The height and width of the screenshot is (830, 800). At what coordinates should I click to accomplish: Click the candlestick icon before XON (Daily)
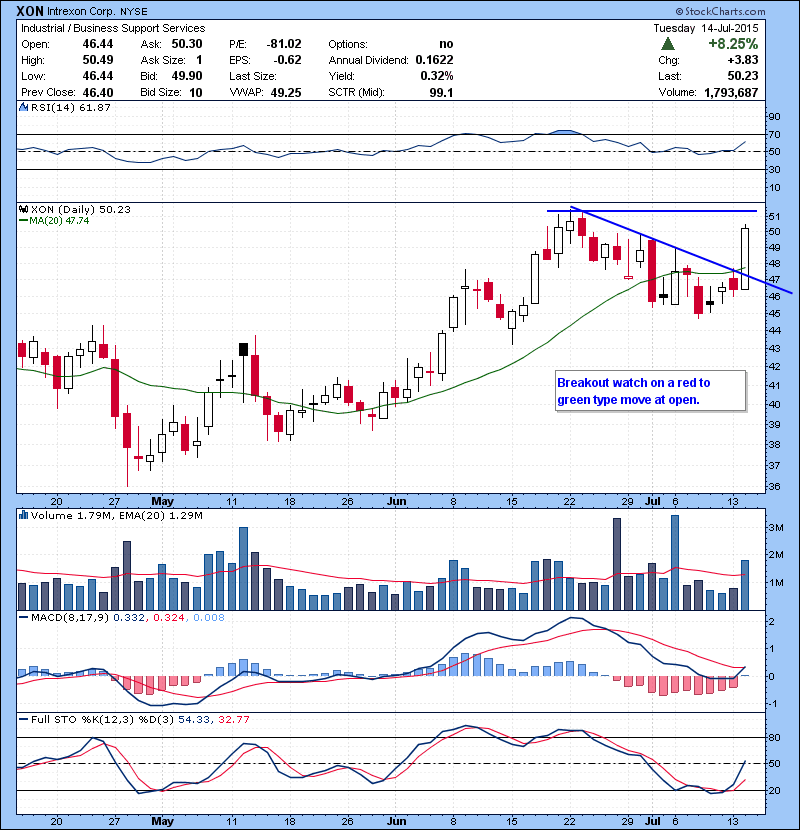pos(23,210)
